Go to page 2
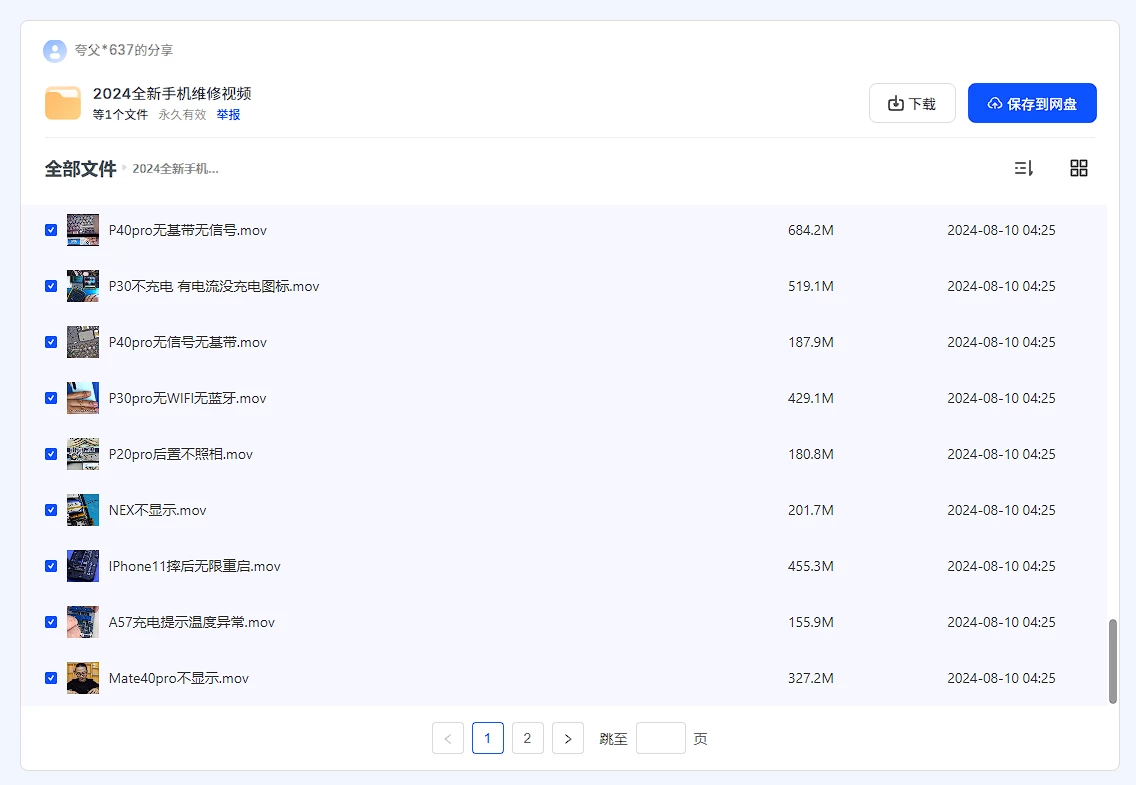 (527, 739)
